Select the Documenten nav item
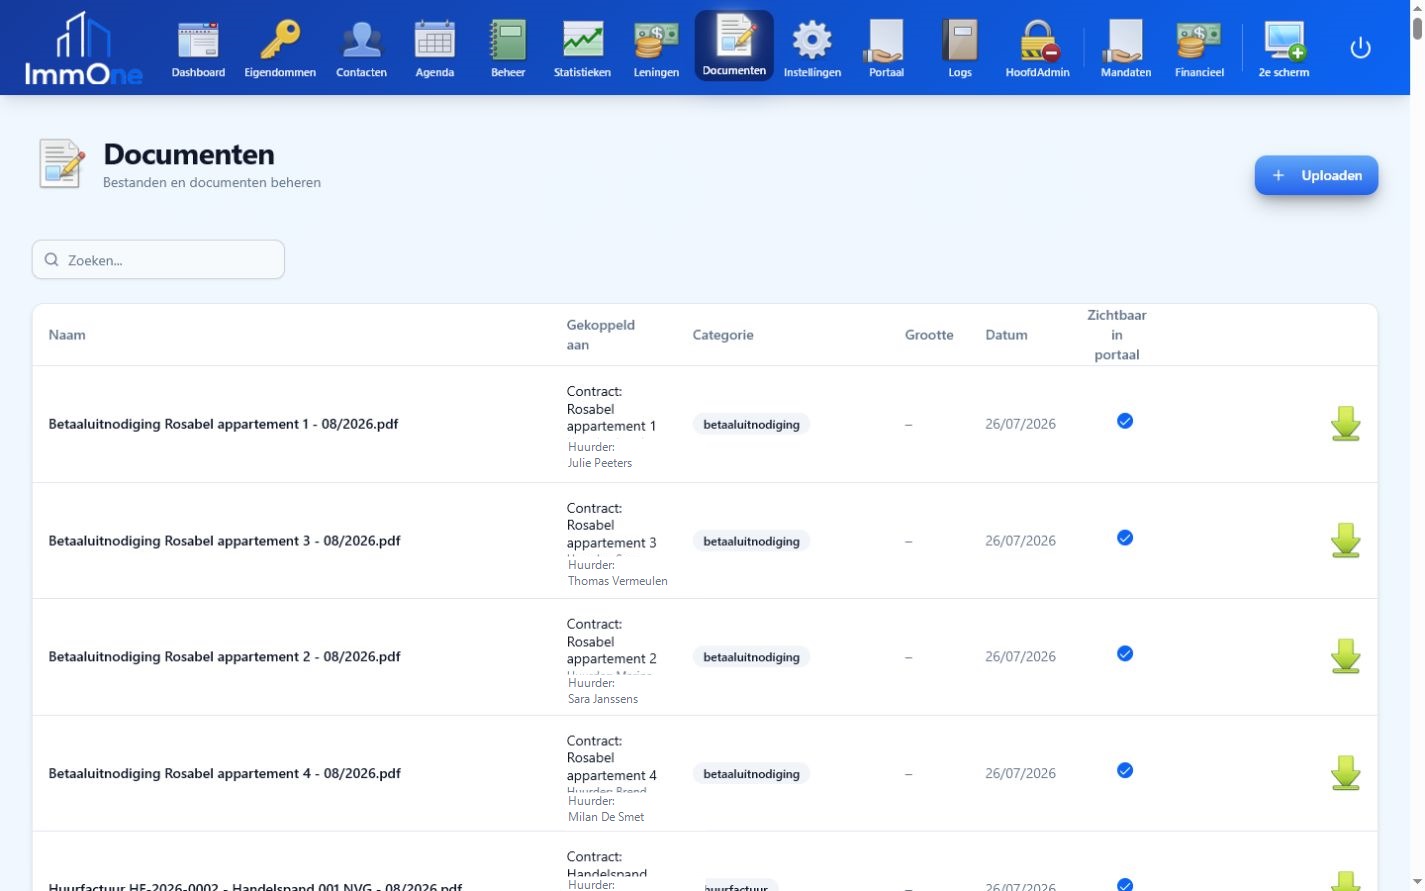Image resolution: width=1425 pixels, height=891 pixels. (734, 46)
